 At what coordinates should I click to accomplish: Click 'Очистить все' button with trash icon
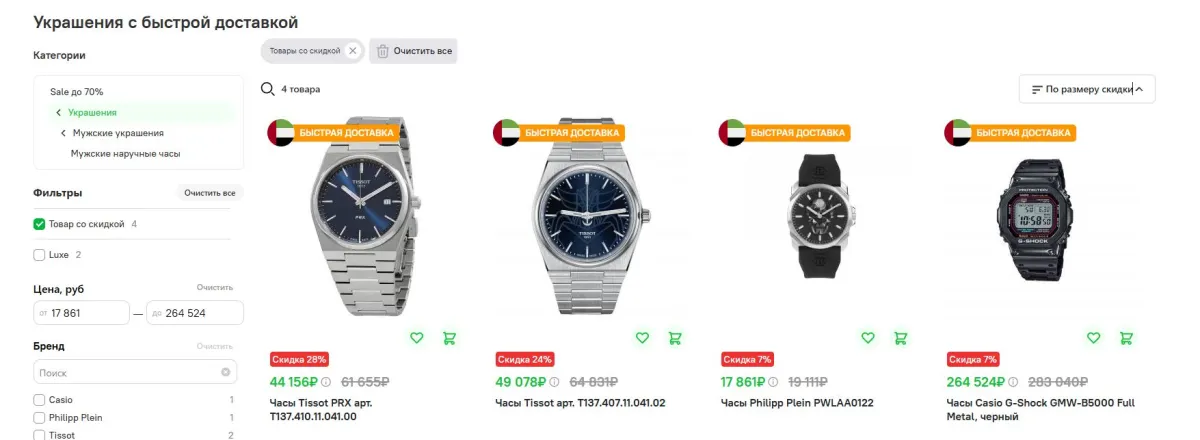413,51
